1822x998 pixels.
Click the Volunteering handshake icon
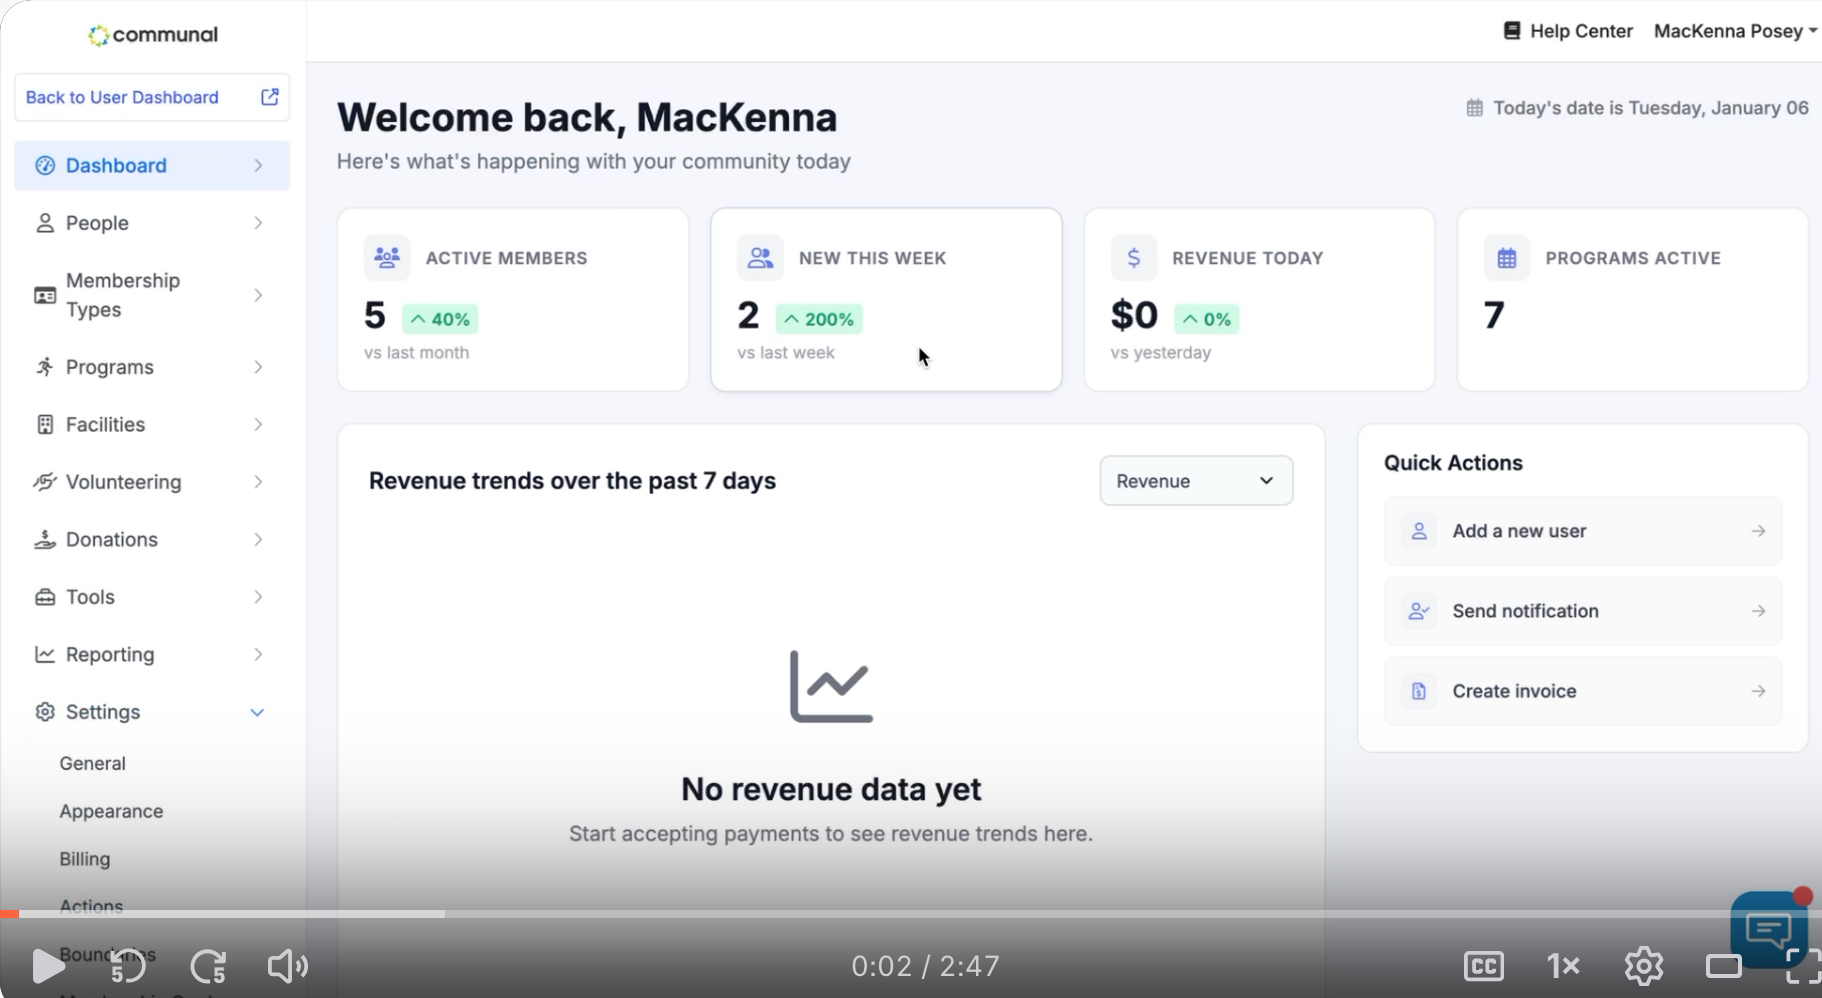[x=45, y=482]
